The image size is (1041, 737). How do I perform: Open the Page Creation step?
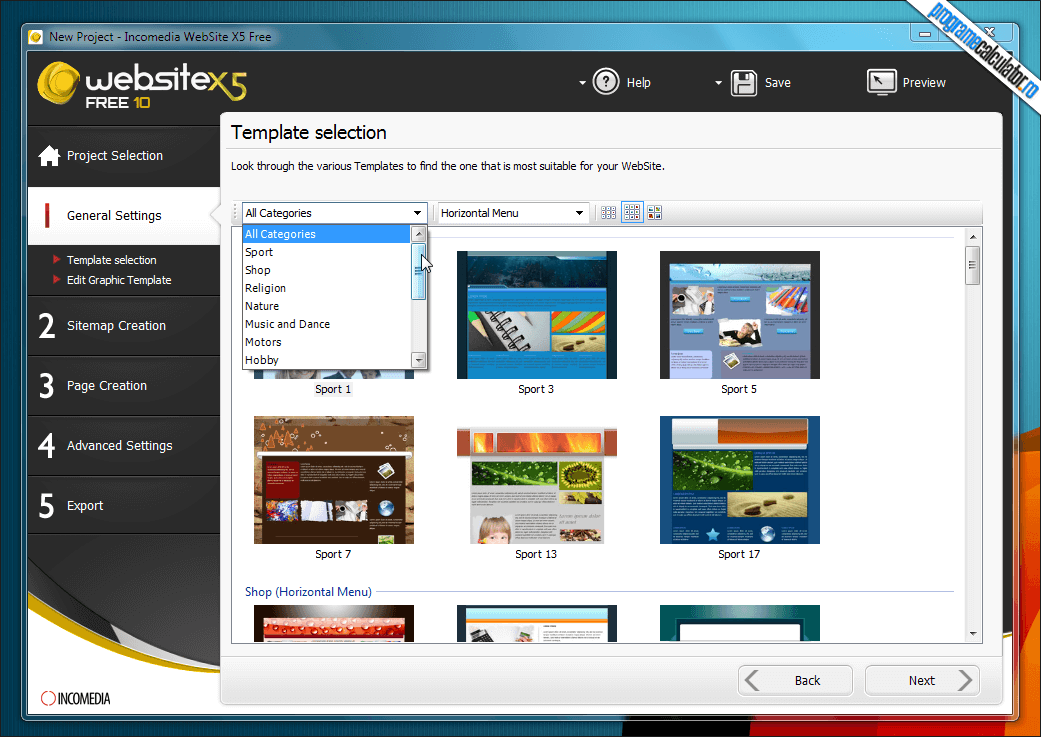tap(124, 386)
